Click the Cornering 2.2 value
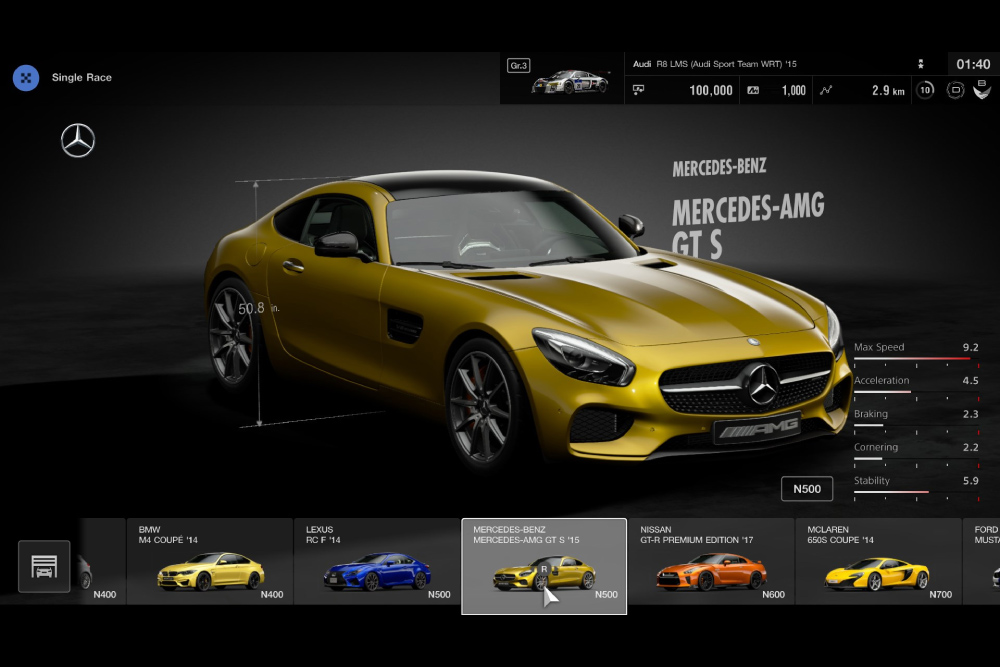The image size is (1000, 667). point(970,448)
